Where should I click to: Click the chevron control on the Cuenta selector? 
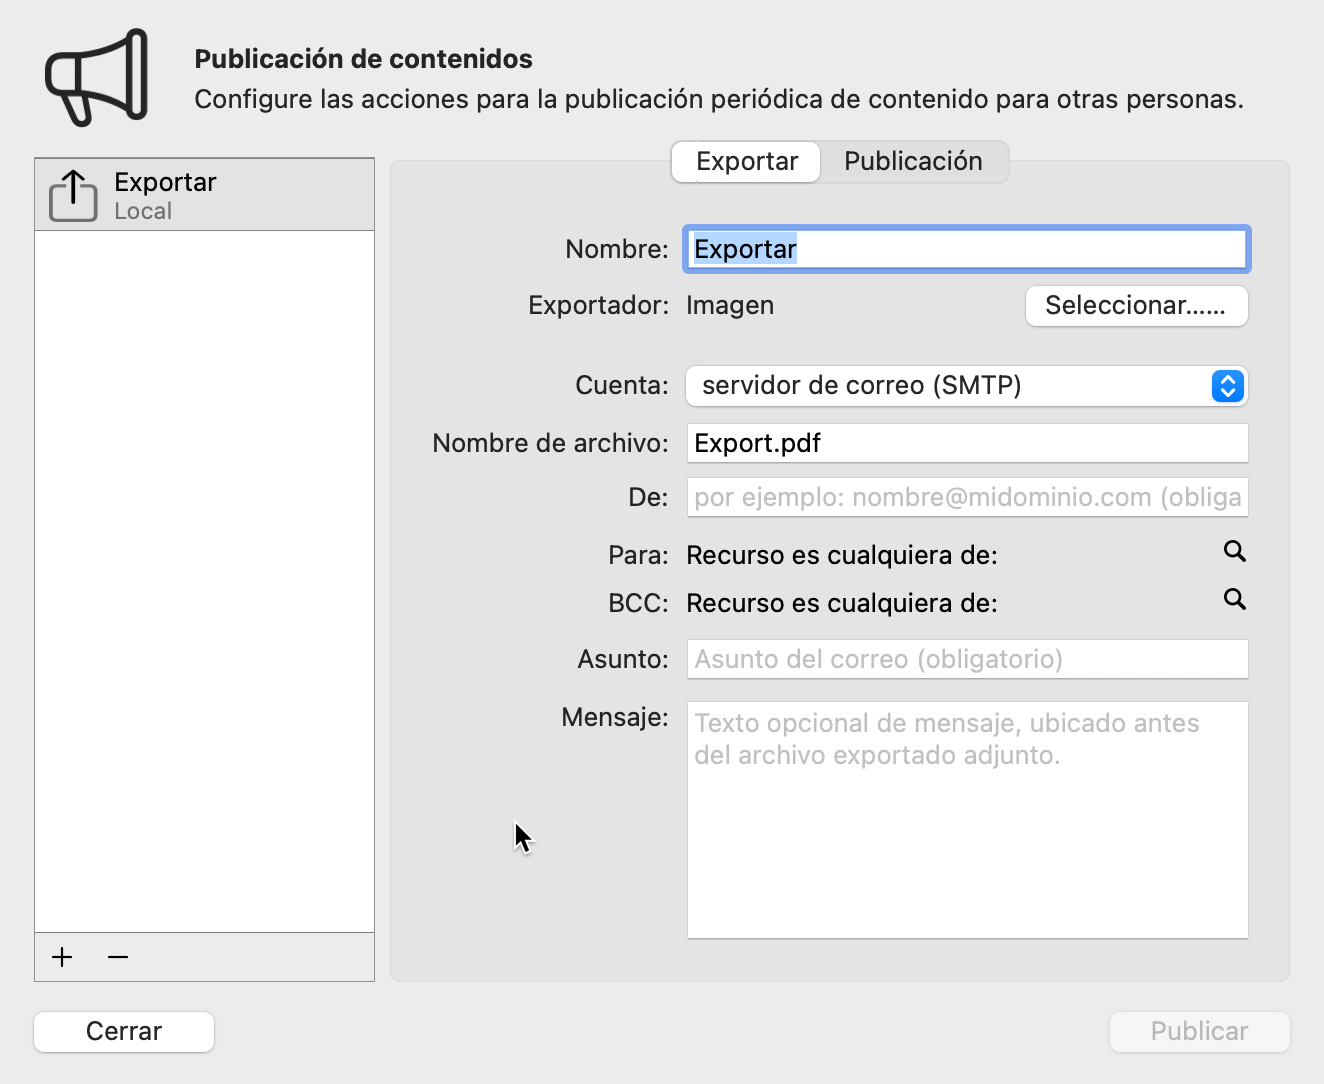(x=1228, y=386)
